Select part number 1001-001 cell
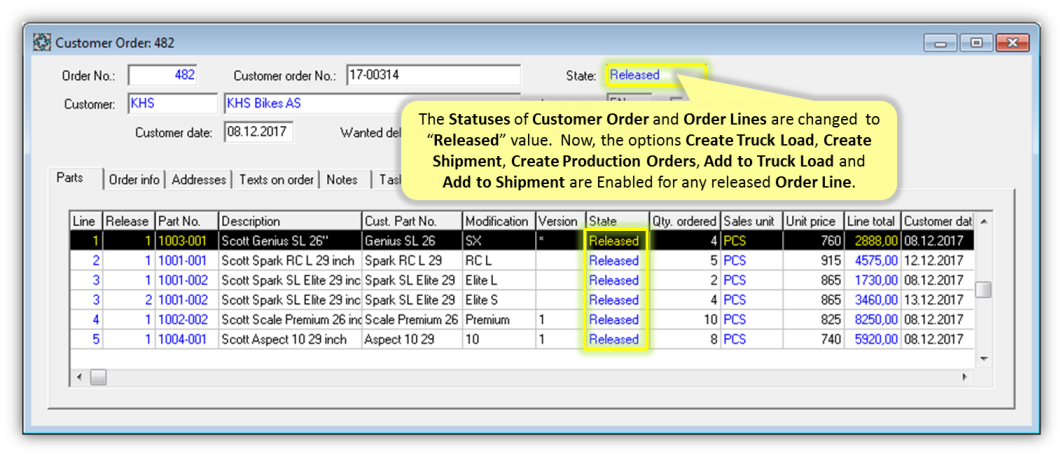This screenshot has width=1063, height=457. coord(186,260)
